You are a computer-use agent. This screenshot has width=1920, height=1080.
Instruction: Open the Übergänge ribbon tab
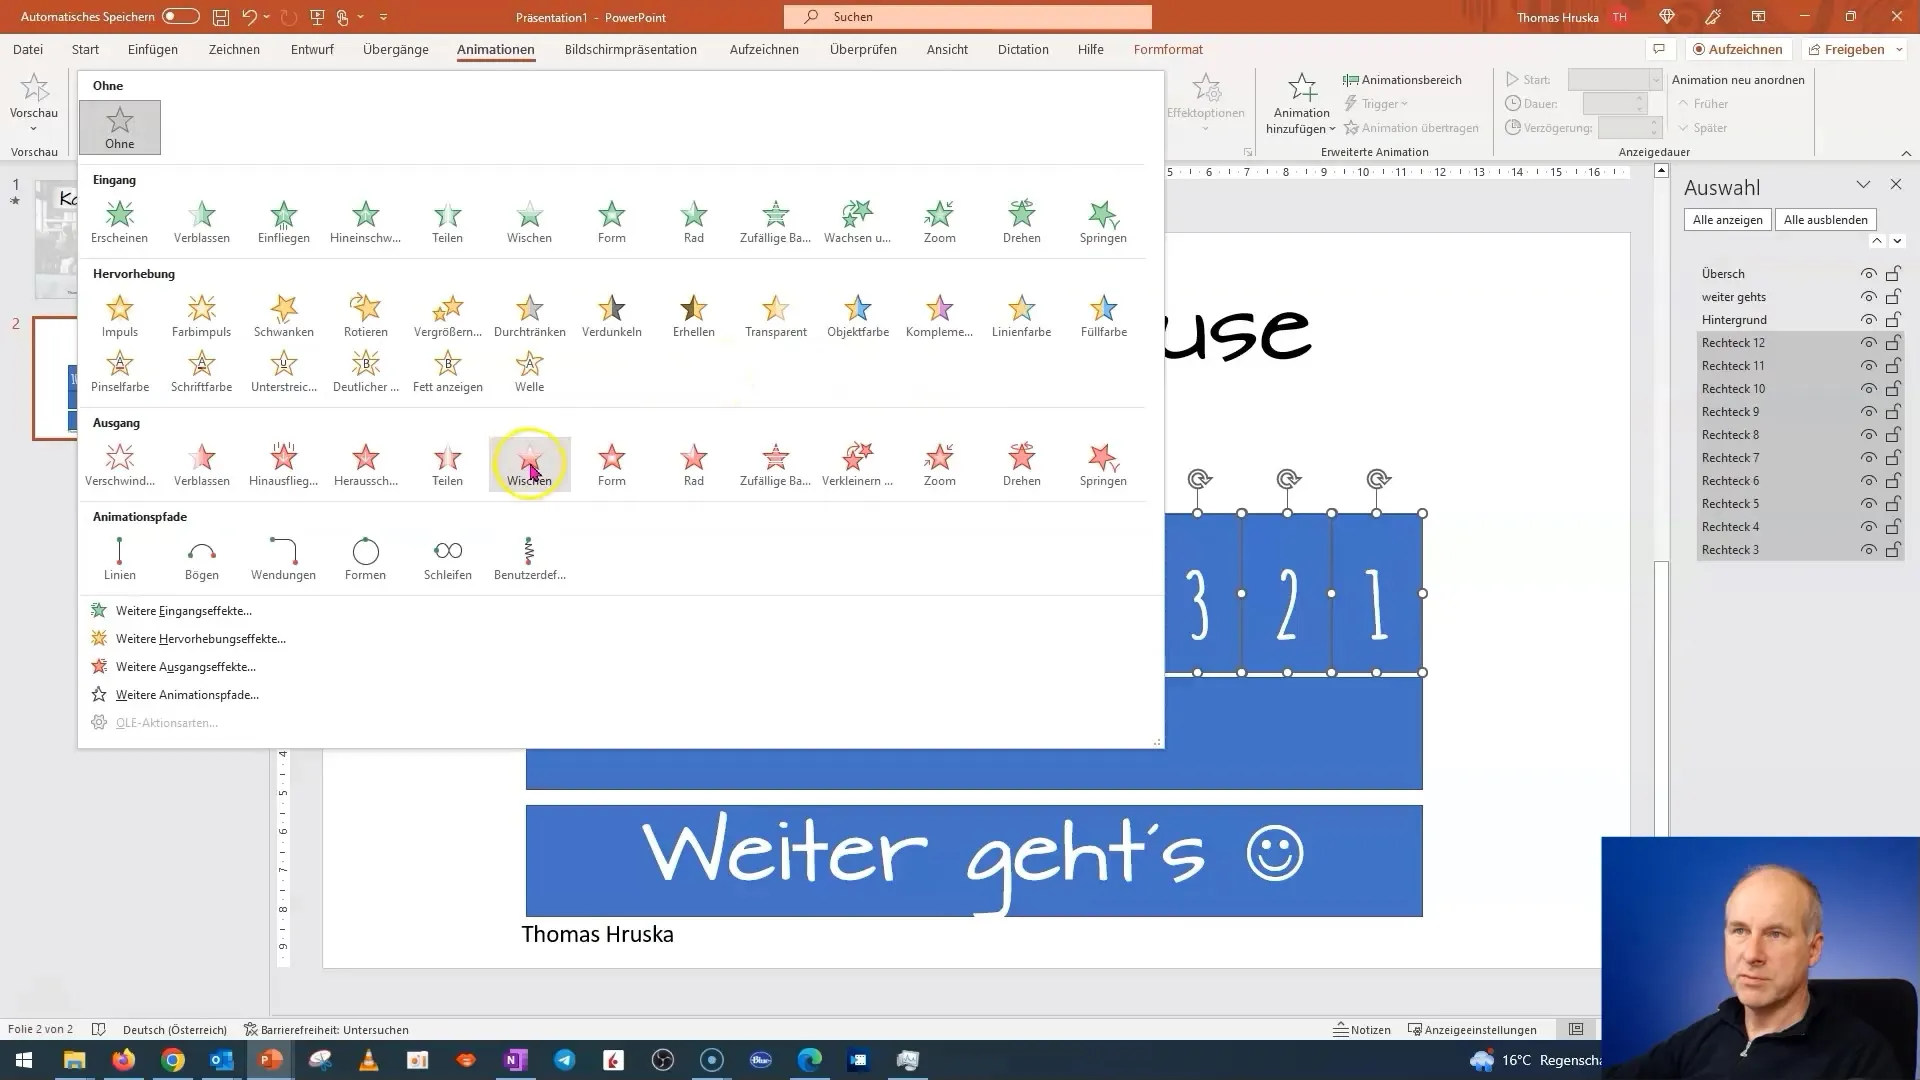[396, 49]
